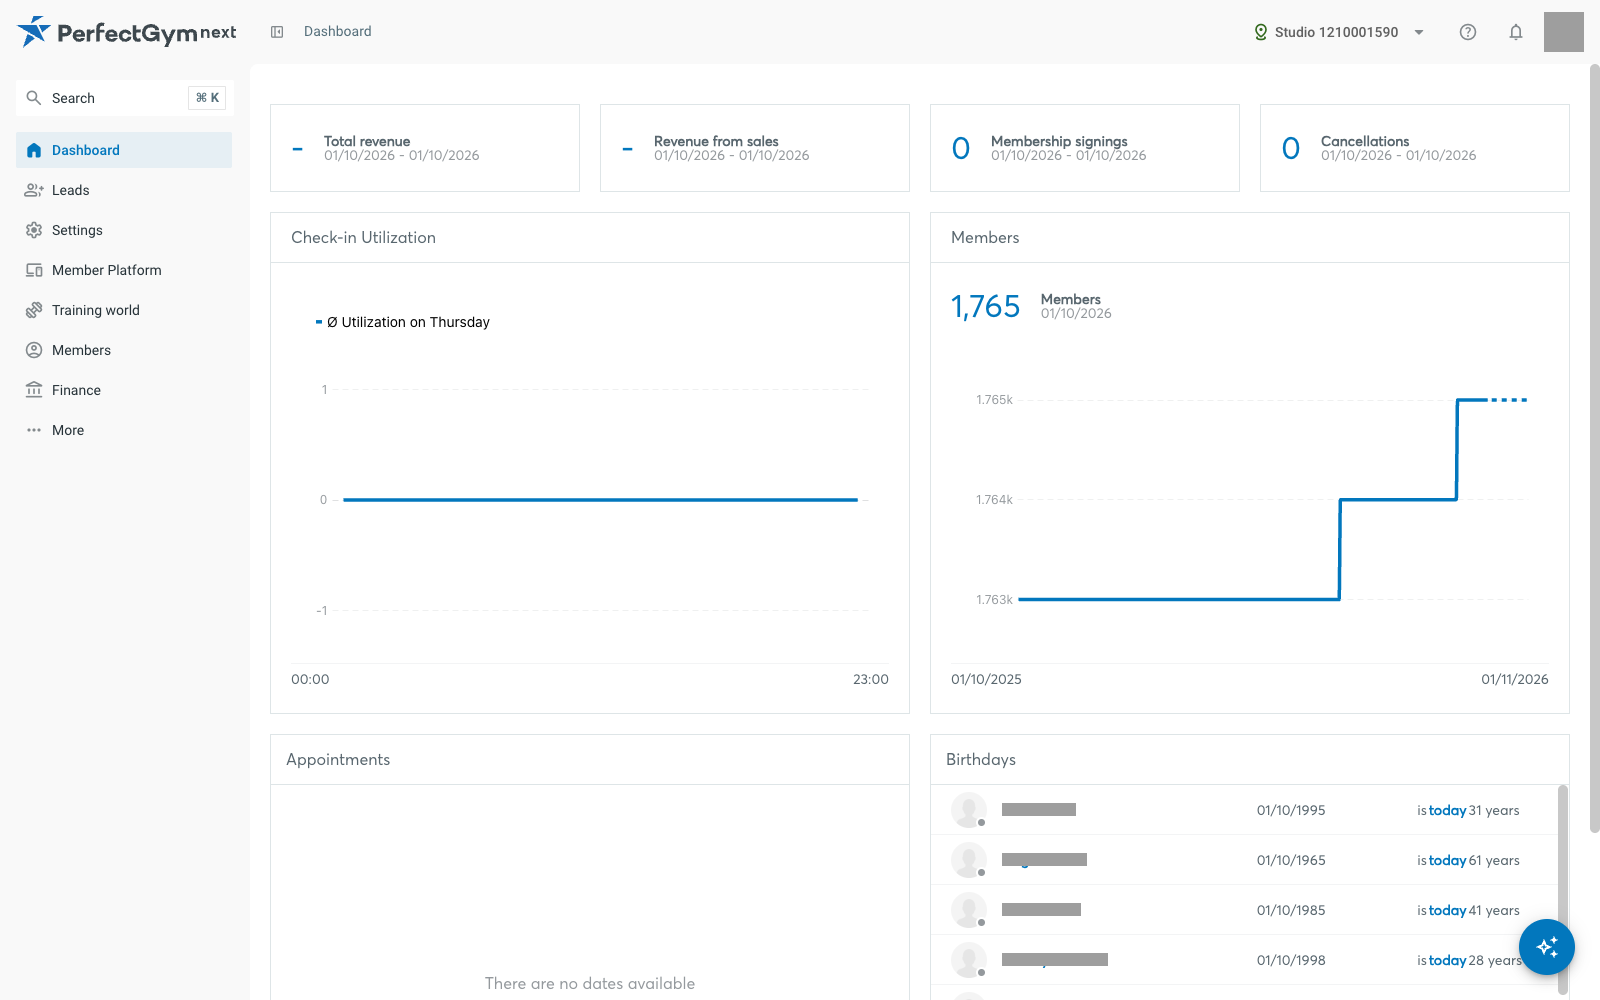Focus the Search input field

pos(125,98)
